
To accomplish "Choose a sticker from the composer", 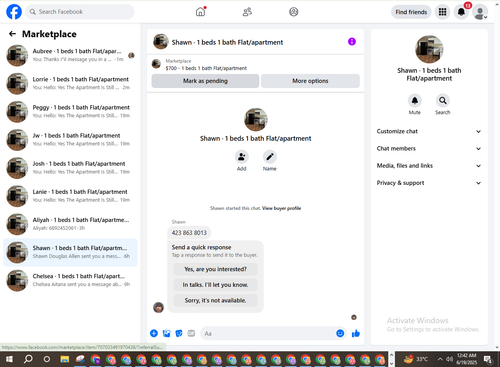I will (x=179, y=333).
